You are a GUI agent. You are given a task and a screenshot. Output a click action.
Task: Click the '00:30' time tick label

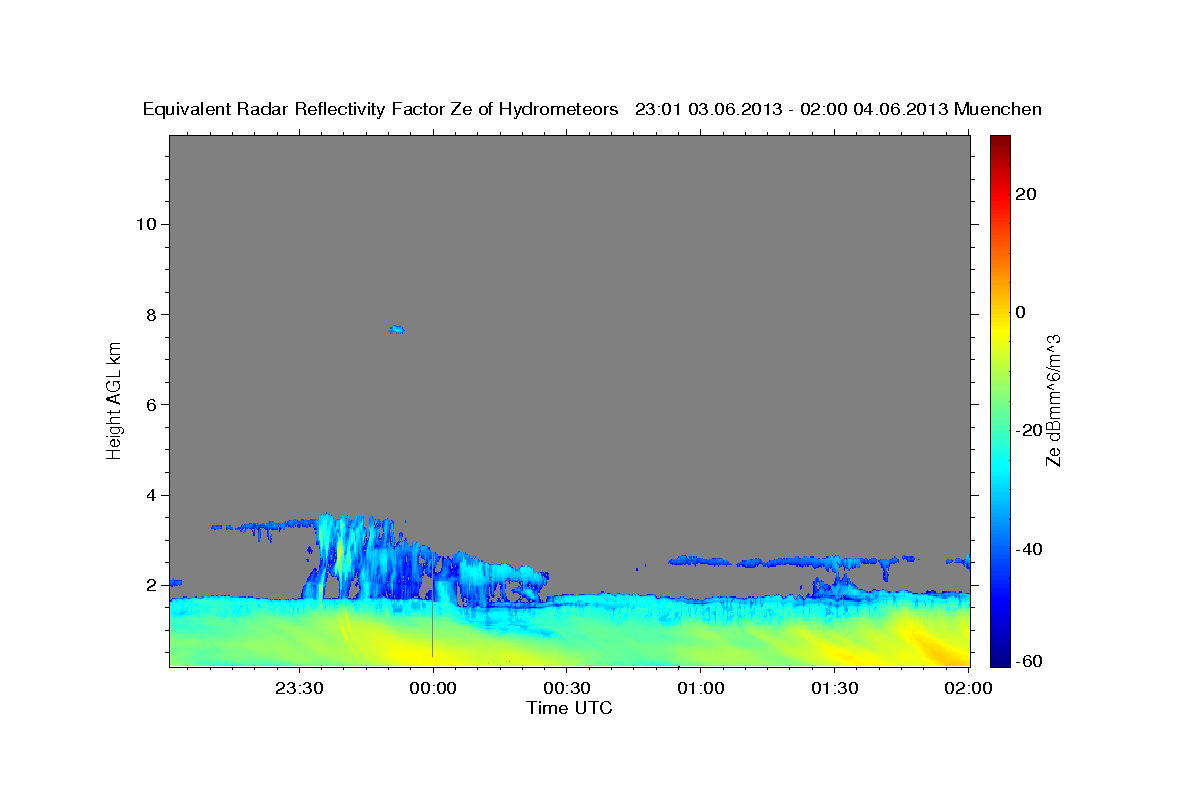pos(567,688)
